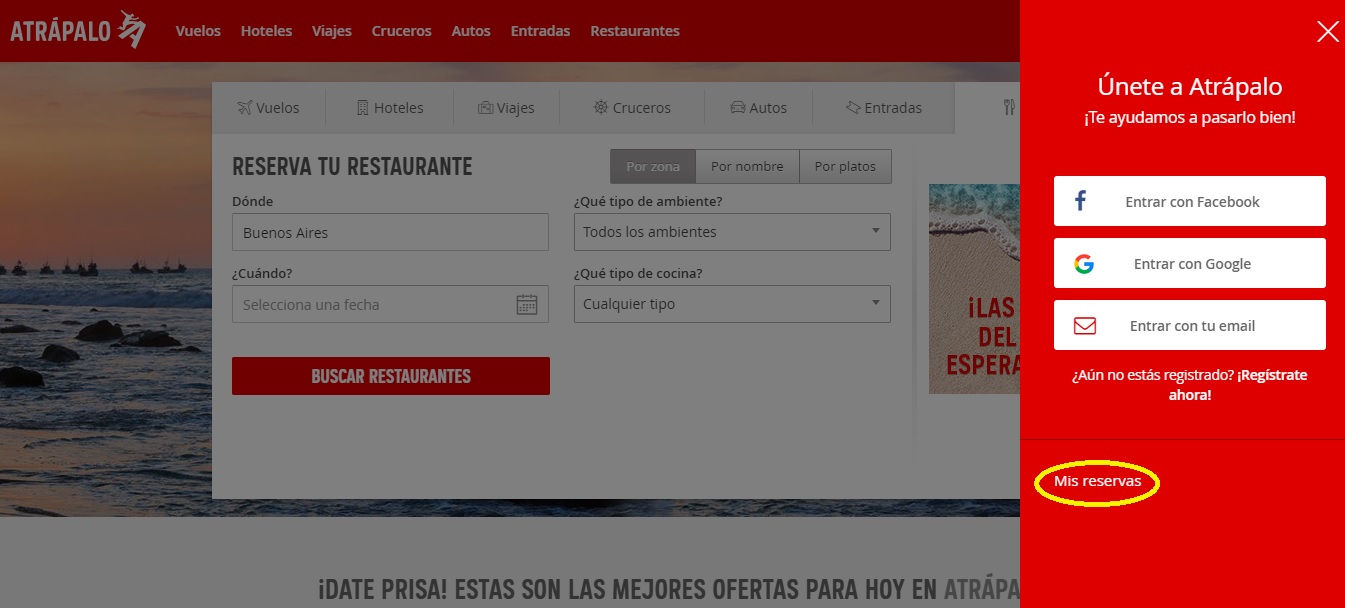Open Autos in top navigation
Viewport: 1345px width, 608px height.
tap(471, 31)
